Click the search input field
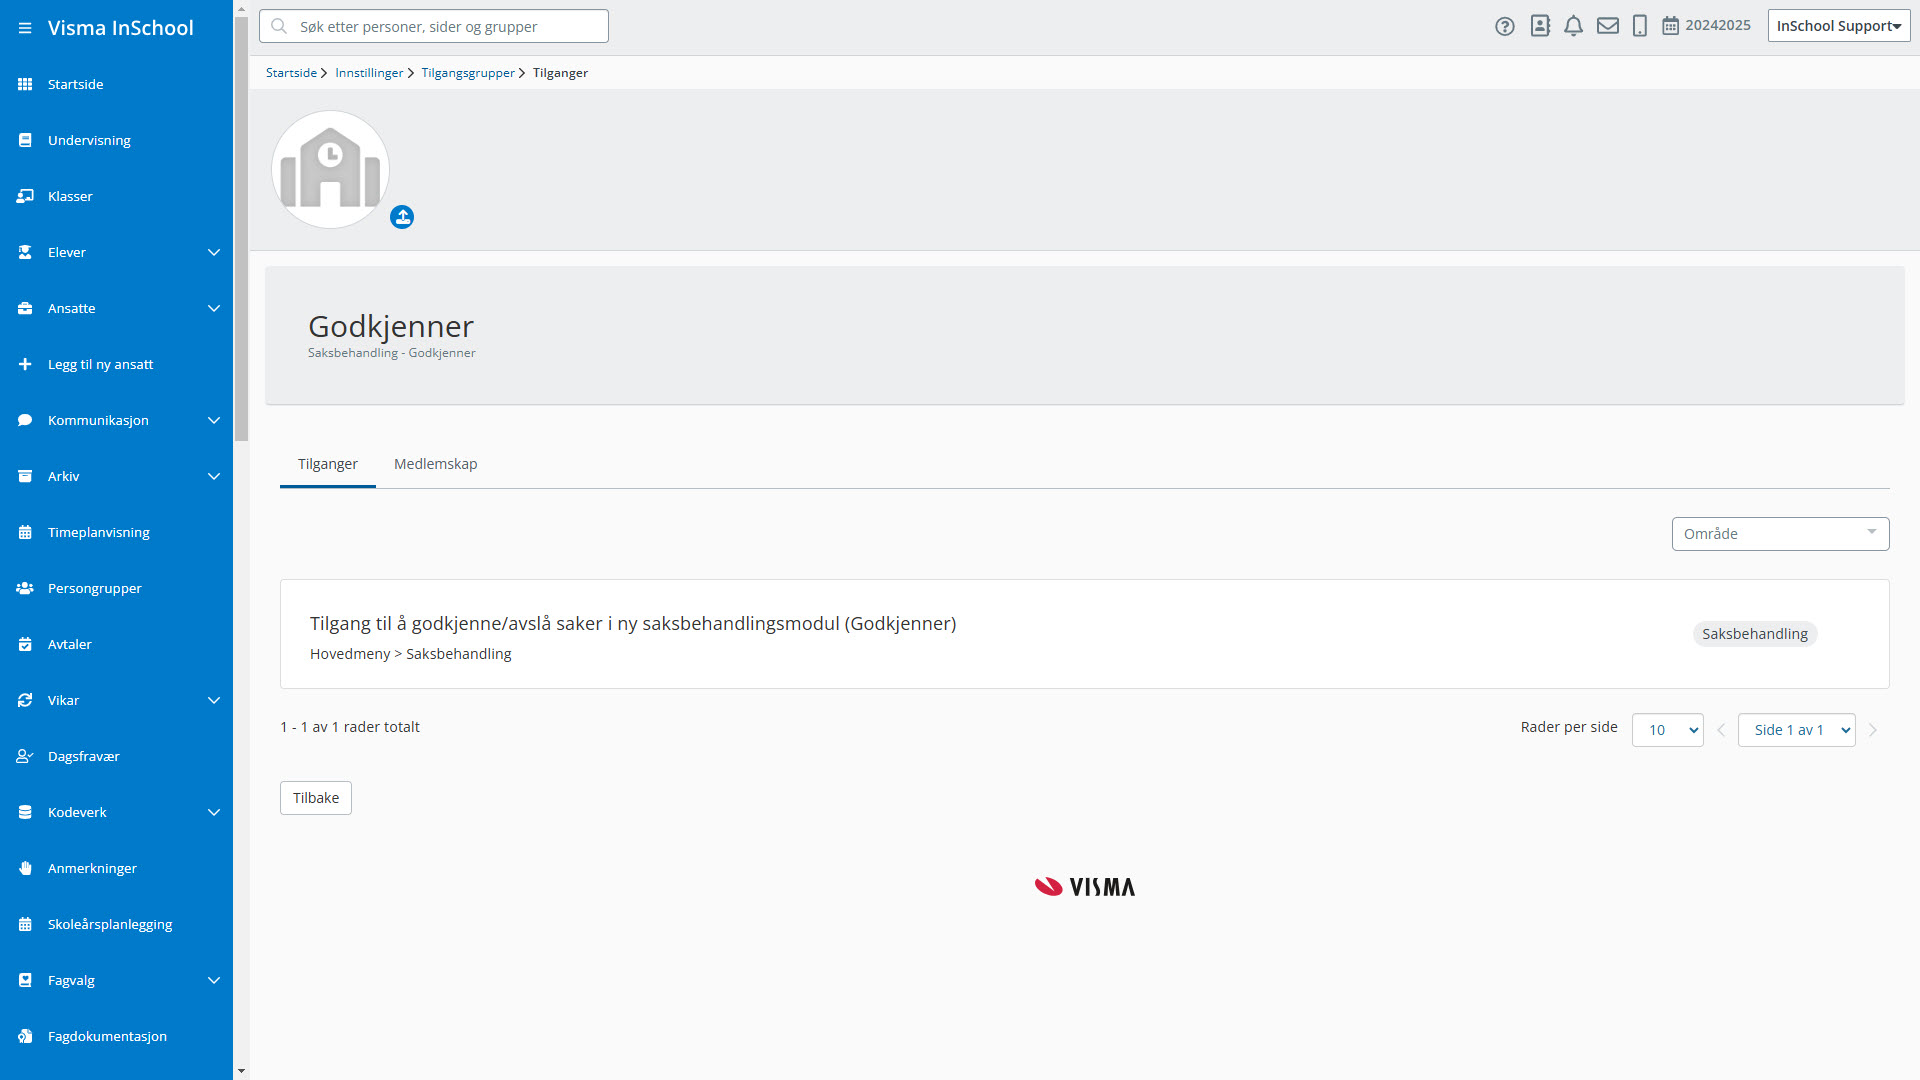This screenshot has width=1920, height=1080. (x=434, y=26)
